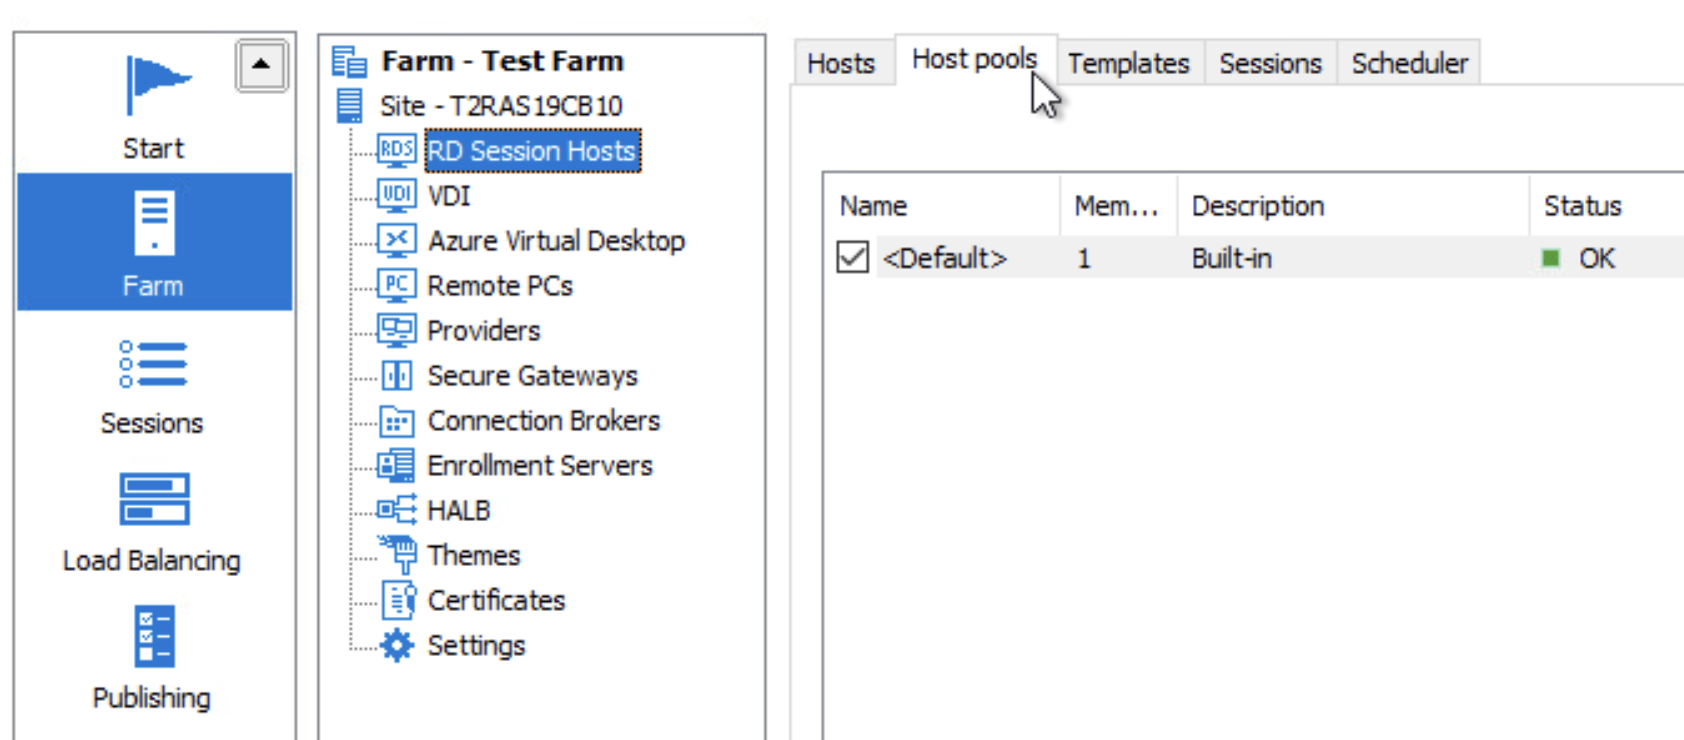Sort by the Name column header
The image size is (1684, 740).
pyautogui.click(x=873, y=206)
